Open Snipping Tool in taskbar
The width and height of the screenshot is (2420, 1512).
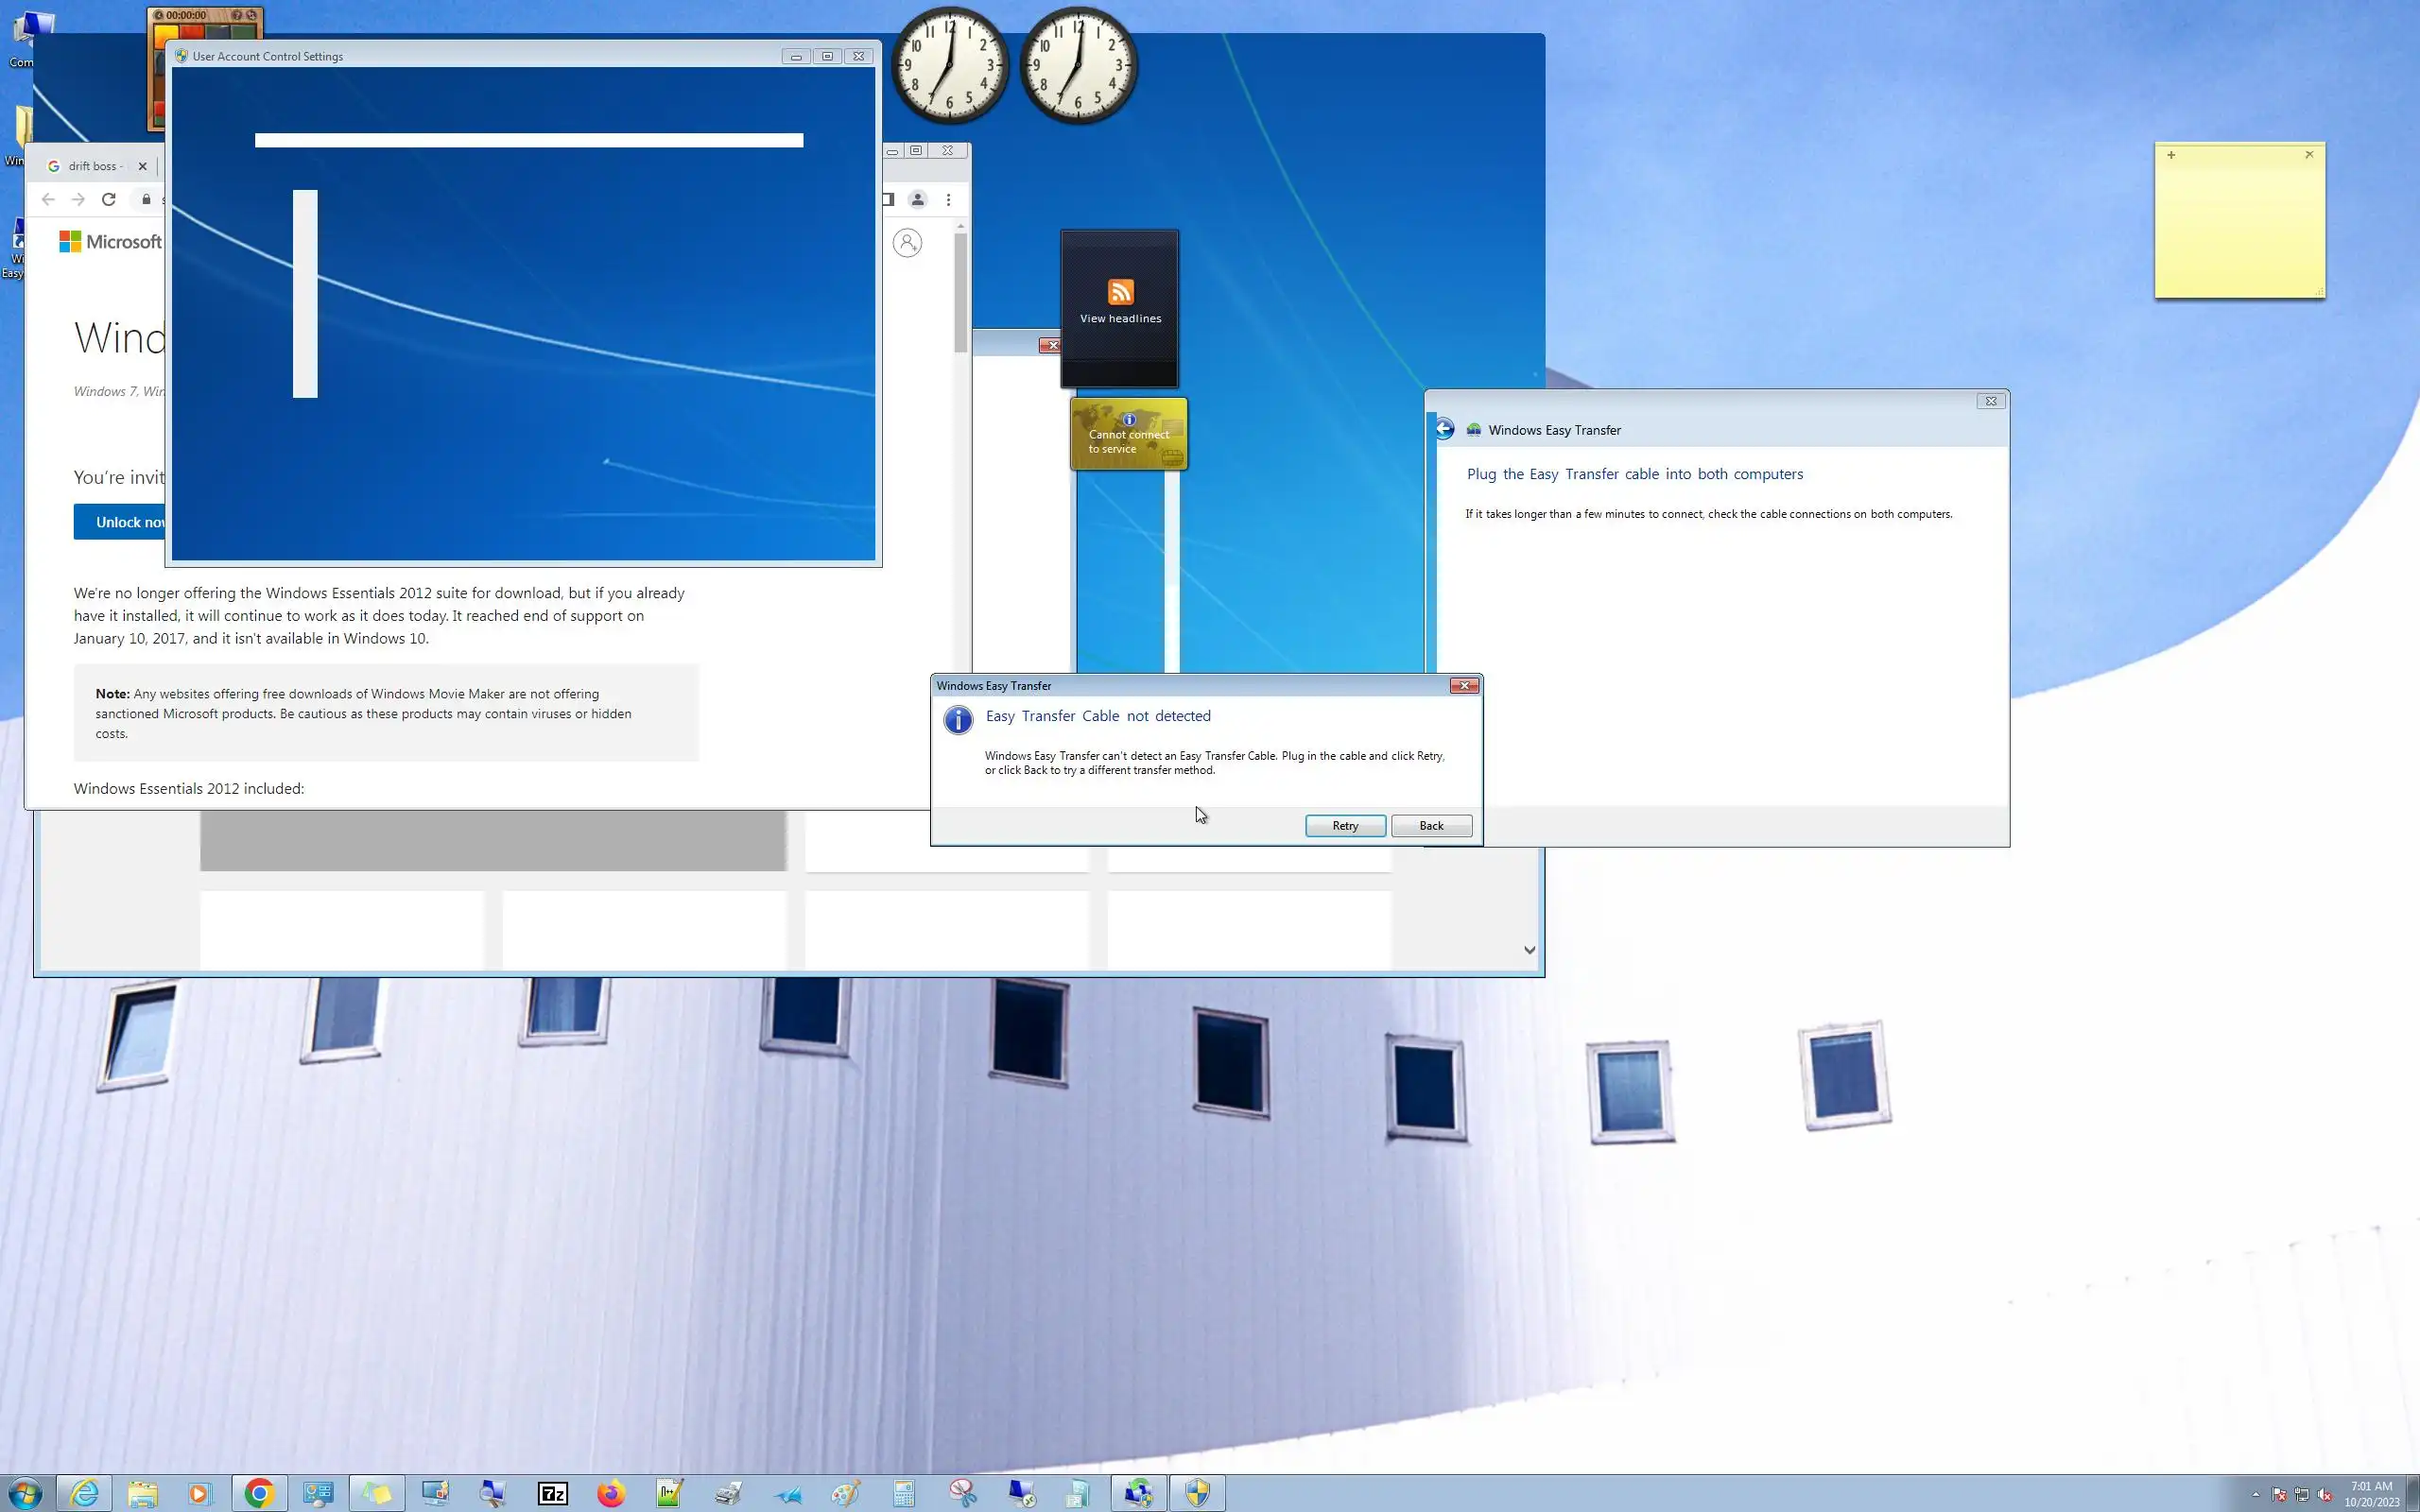[x=962, y=1493]
